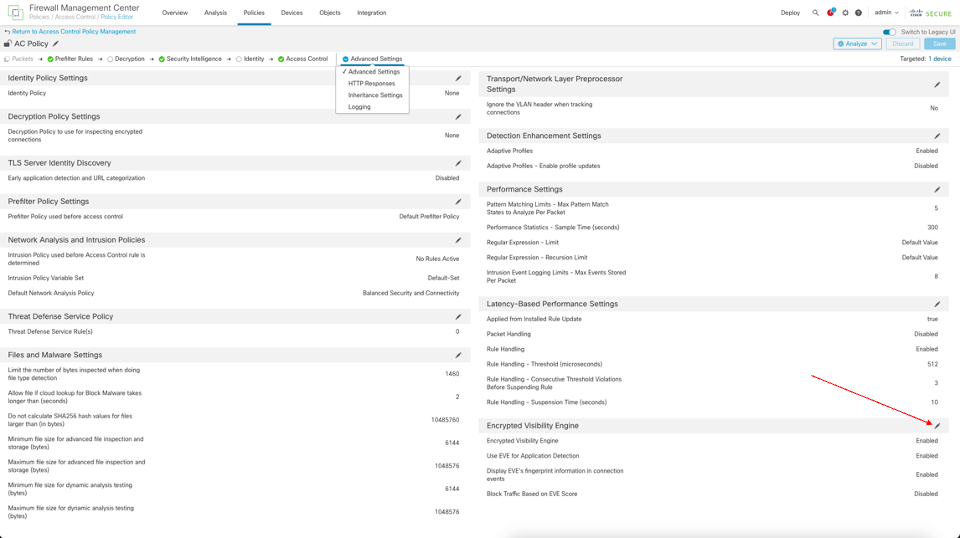Open the Integration menu
This screenshot has width=960, height=538.
point(372,13)
